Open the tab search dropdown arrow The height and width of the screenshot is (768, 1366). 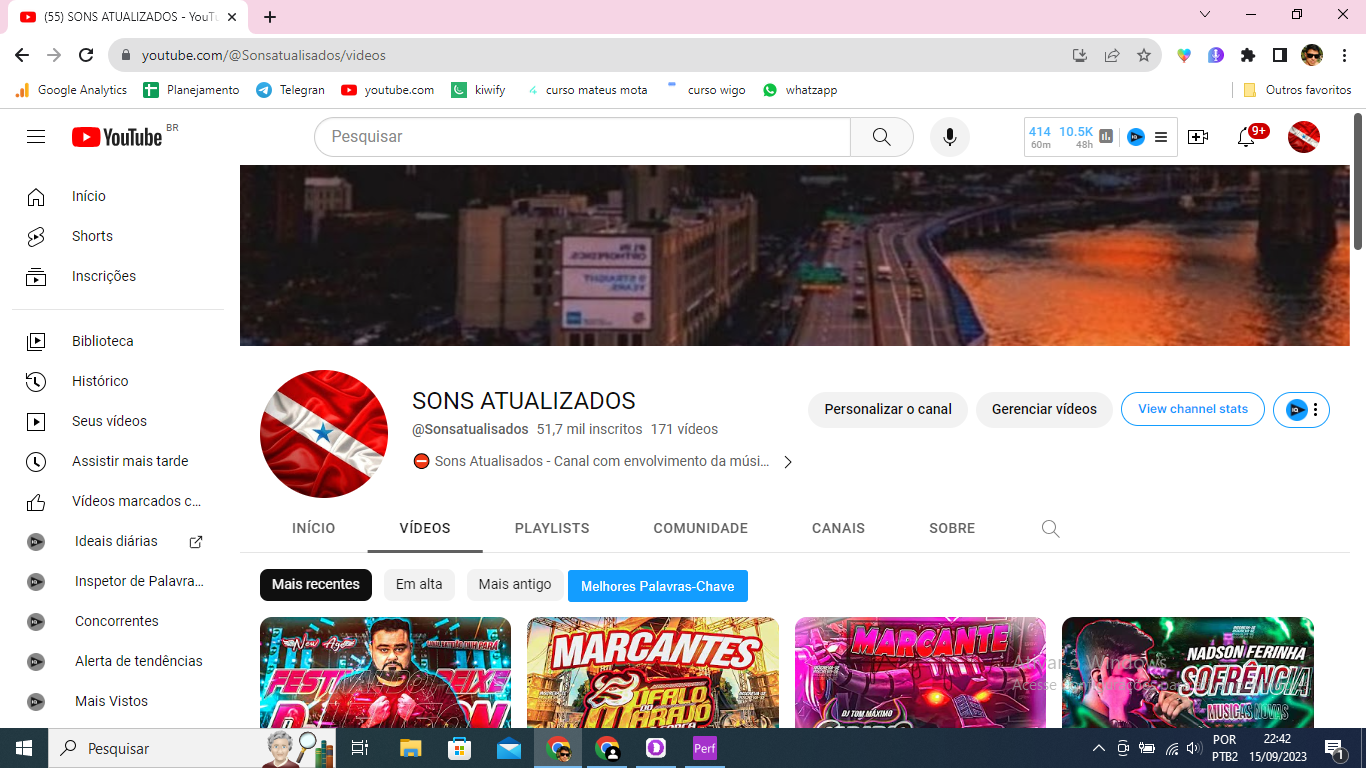(1205, 14)
